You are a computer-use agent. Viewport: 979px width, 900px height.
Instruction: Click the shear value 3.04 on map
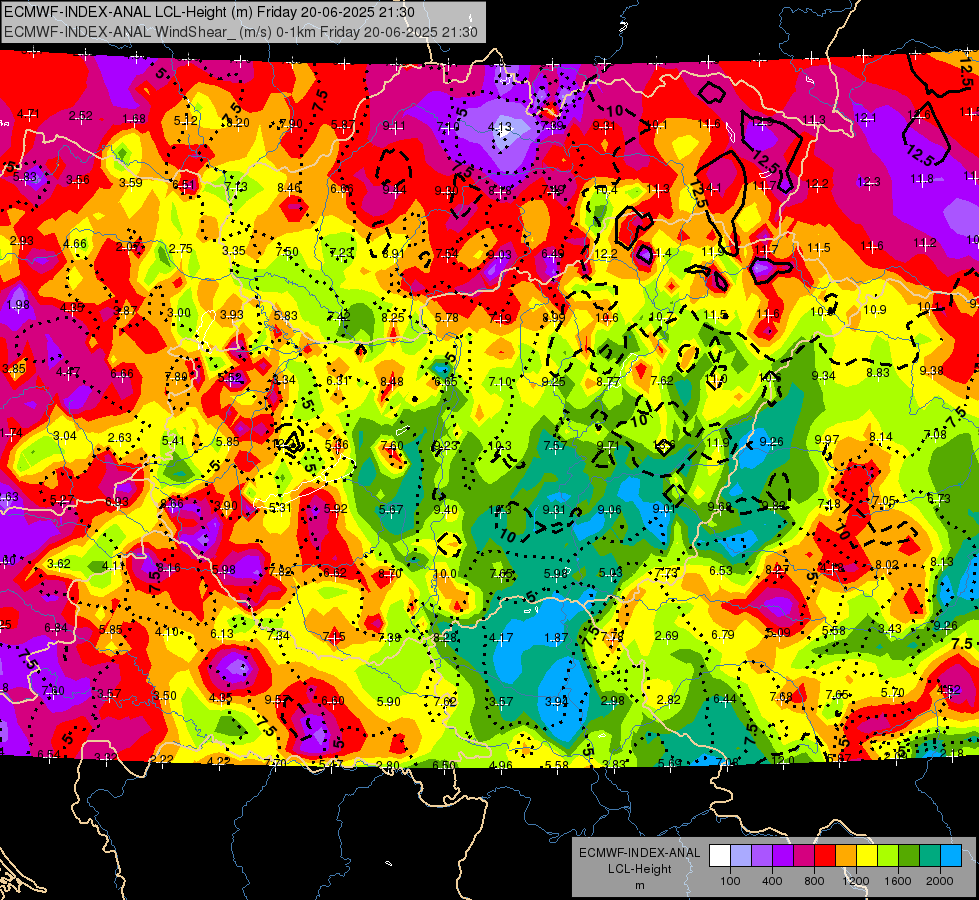pyautogui.click(x=65, y=435)
